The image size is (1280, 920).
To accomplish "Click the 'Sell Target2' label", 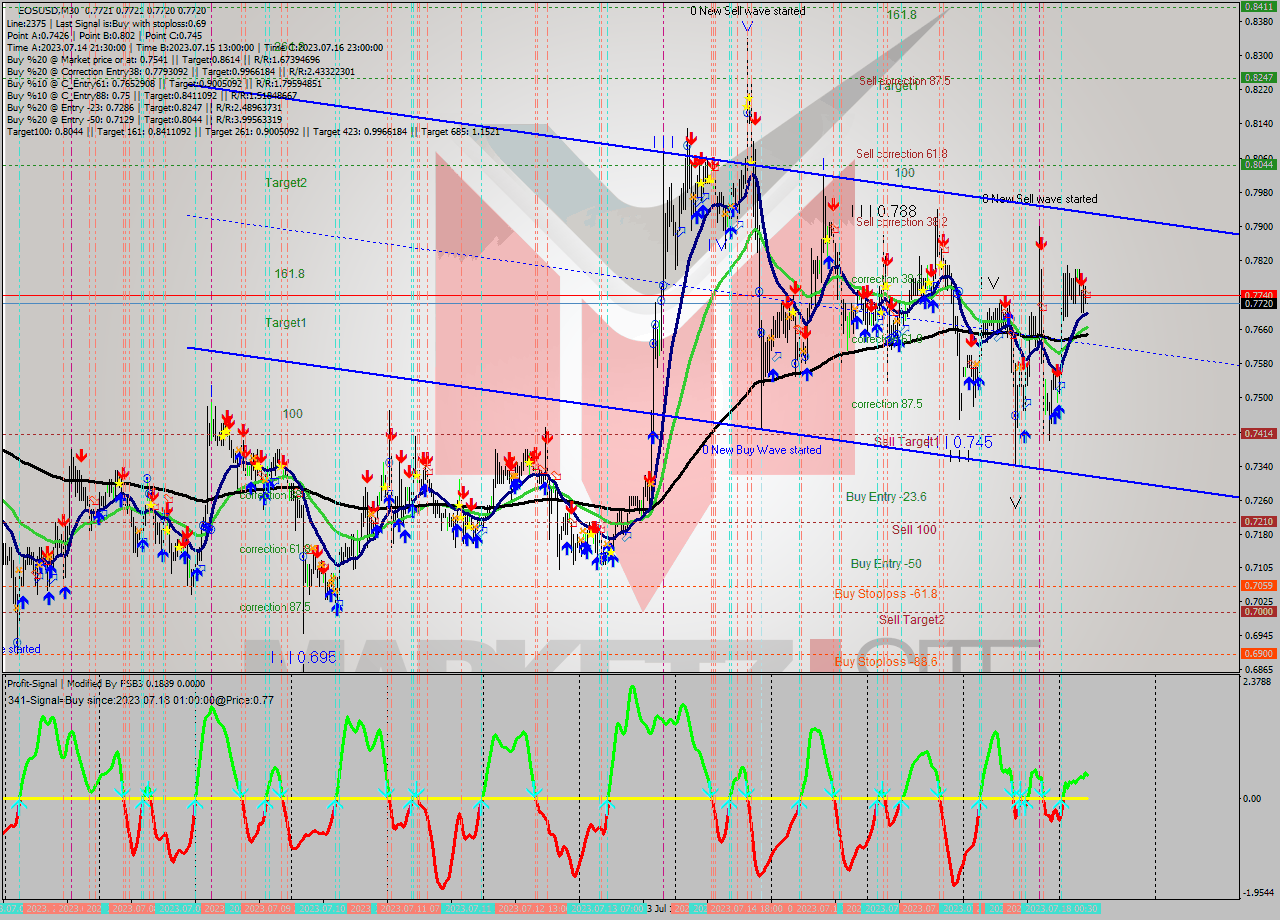I will pos(911,620).
